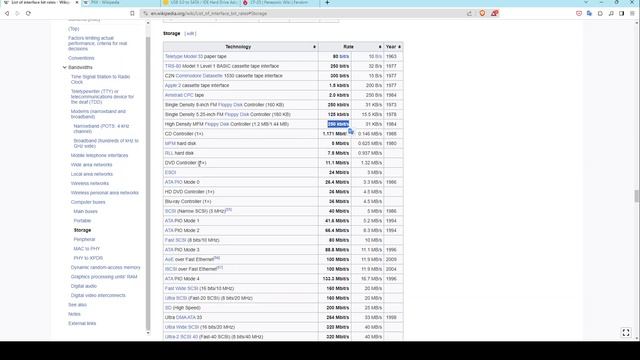The image size is (640, 360).
Task: Go to Conventions in the contents sidebar
Action: (x=81, y=58)
